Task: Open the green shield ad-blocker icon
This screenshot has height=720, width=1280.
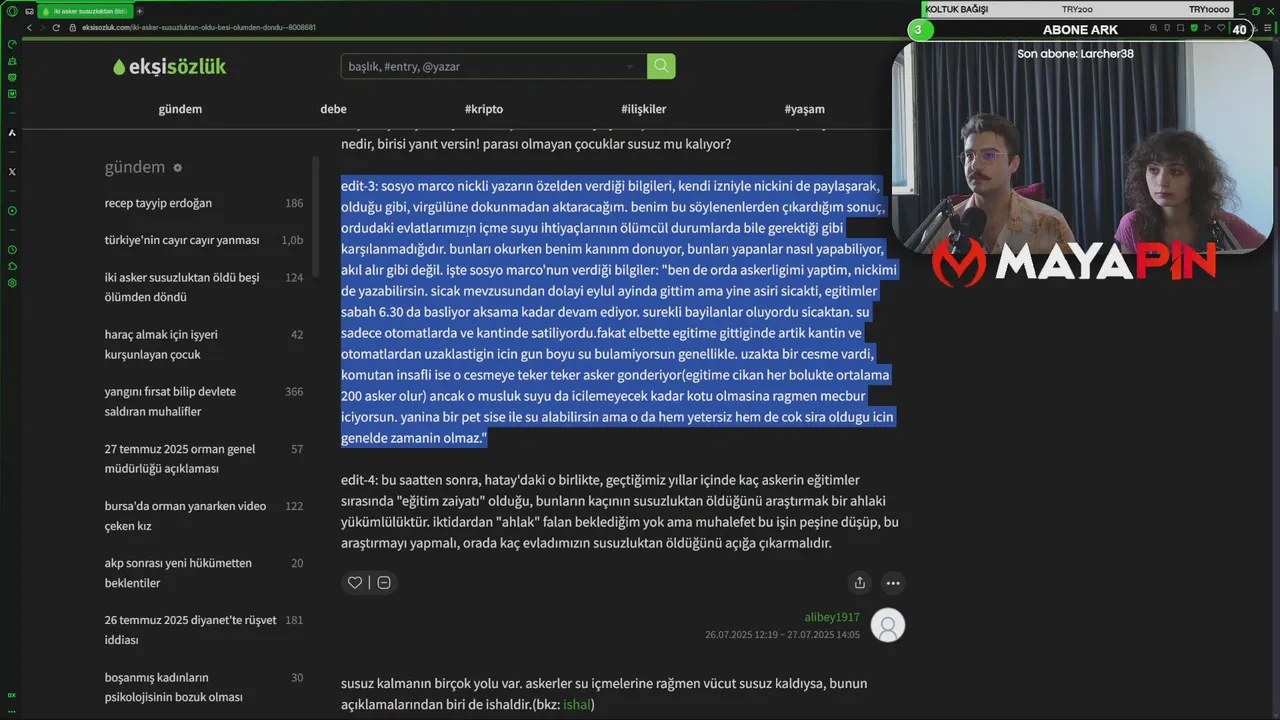Action: (1193, 28)
